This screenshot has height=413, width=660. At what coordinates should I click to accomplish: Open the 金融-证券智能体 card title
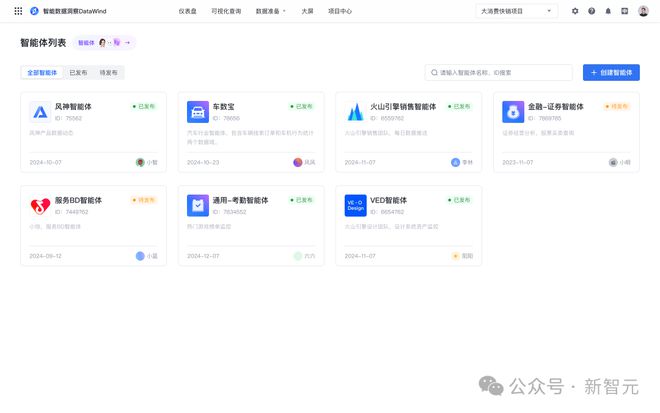pos(556,107)
